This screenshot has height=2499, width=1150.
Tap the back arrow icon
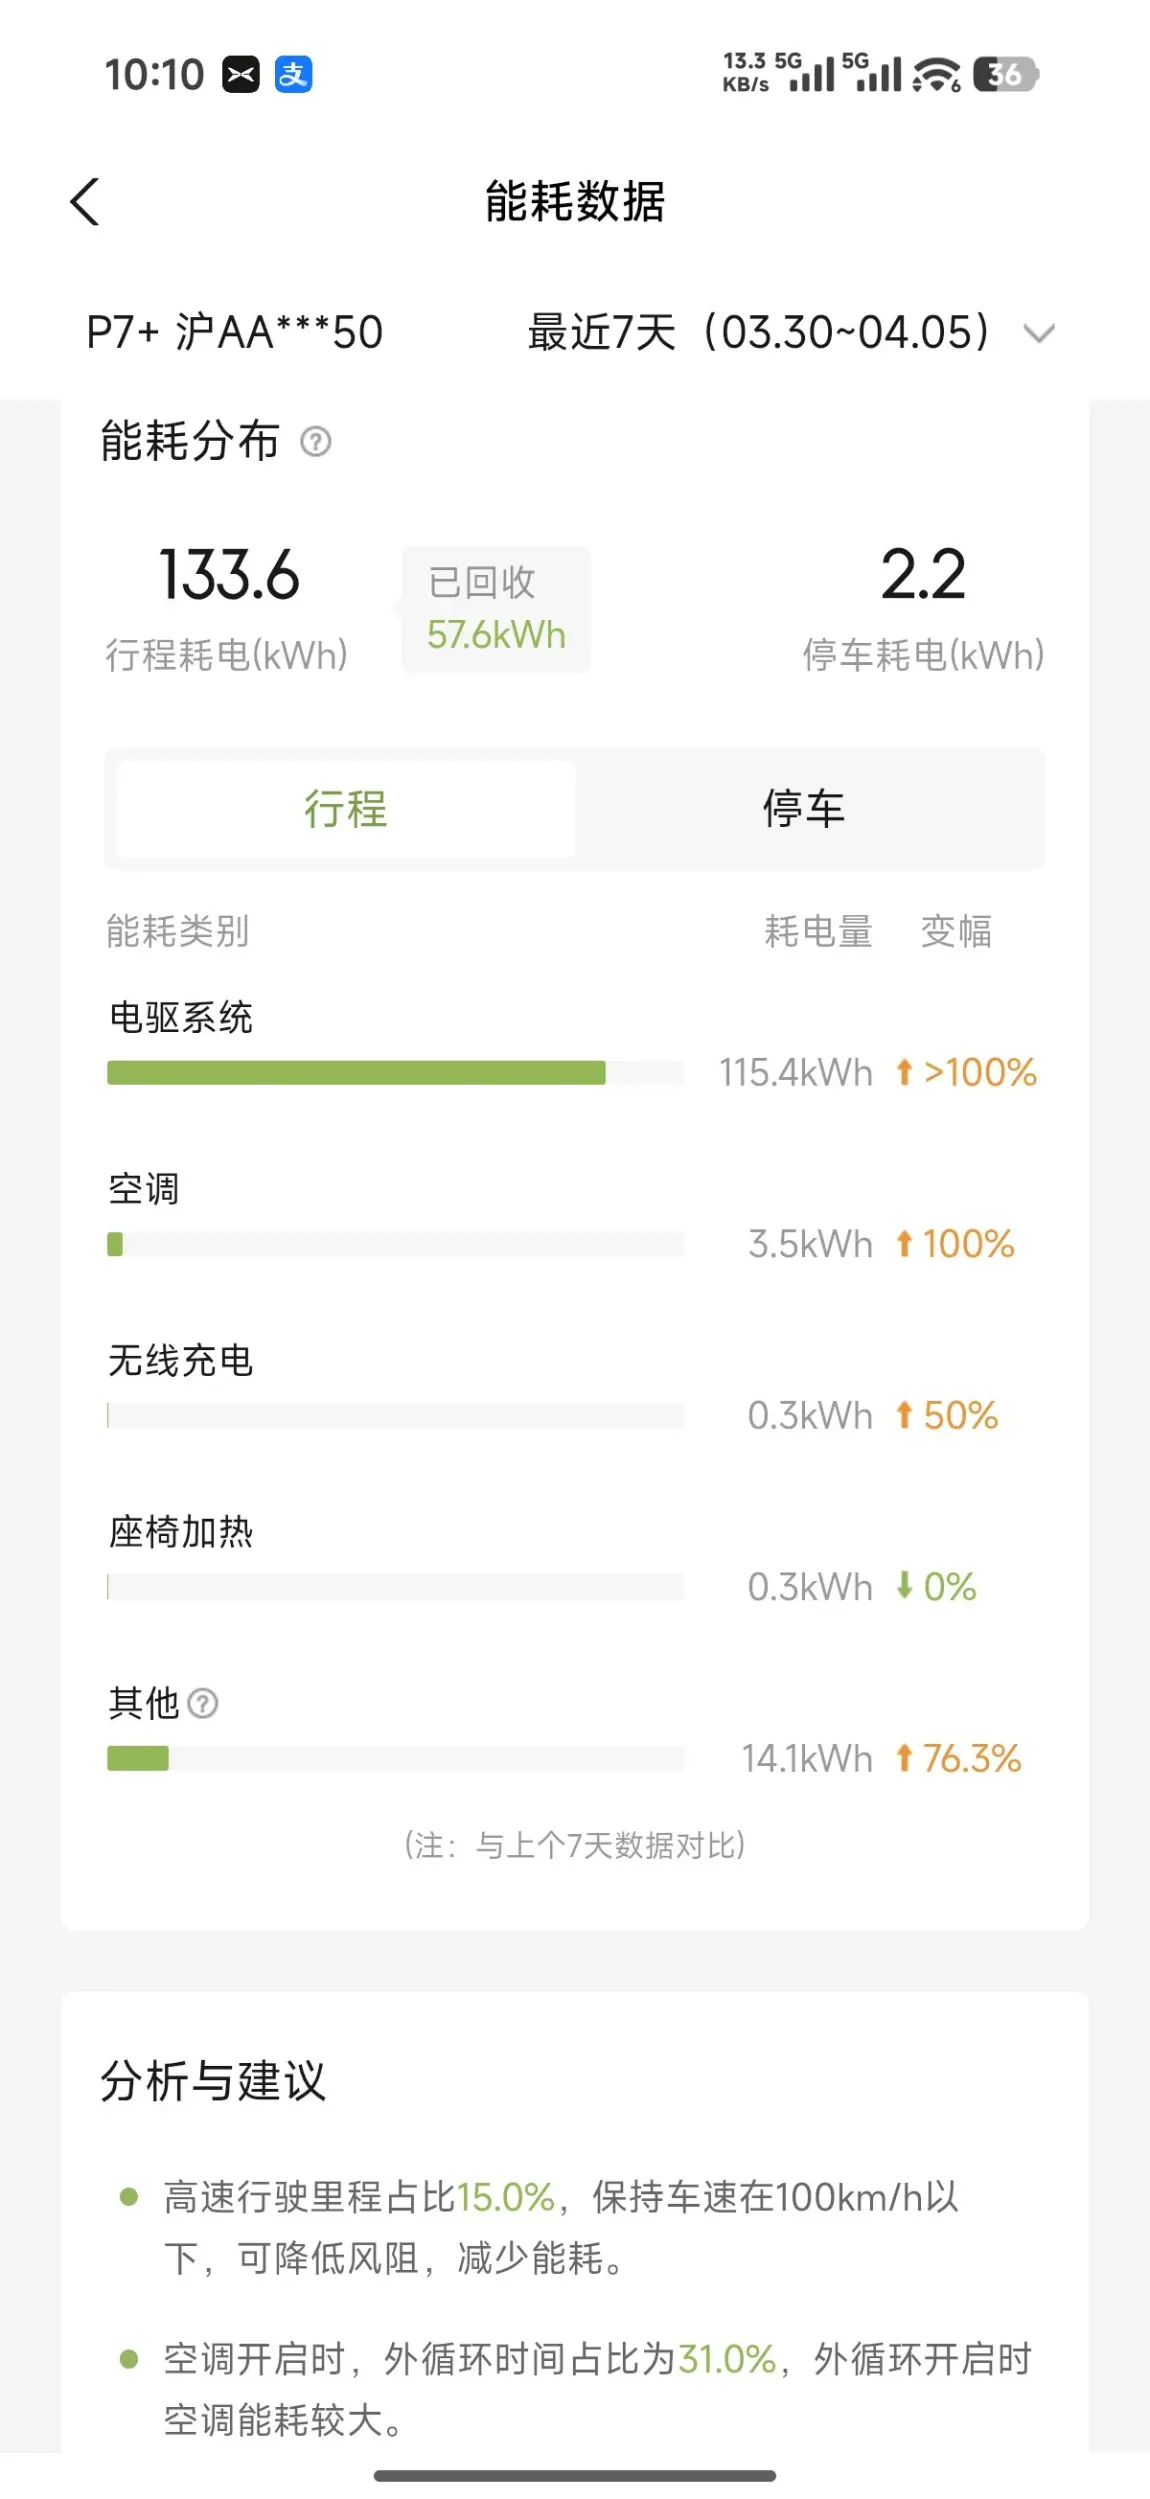pyautogui.click(x=86, y=202)
